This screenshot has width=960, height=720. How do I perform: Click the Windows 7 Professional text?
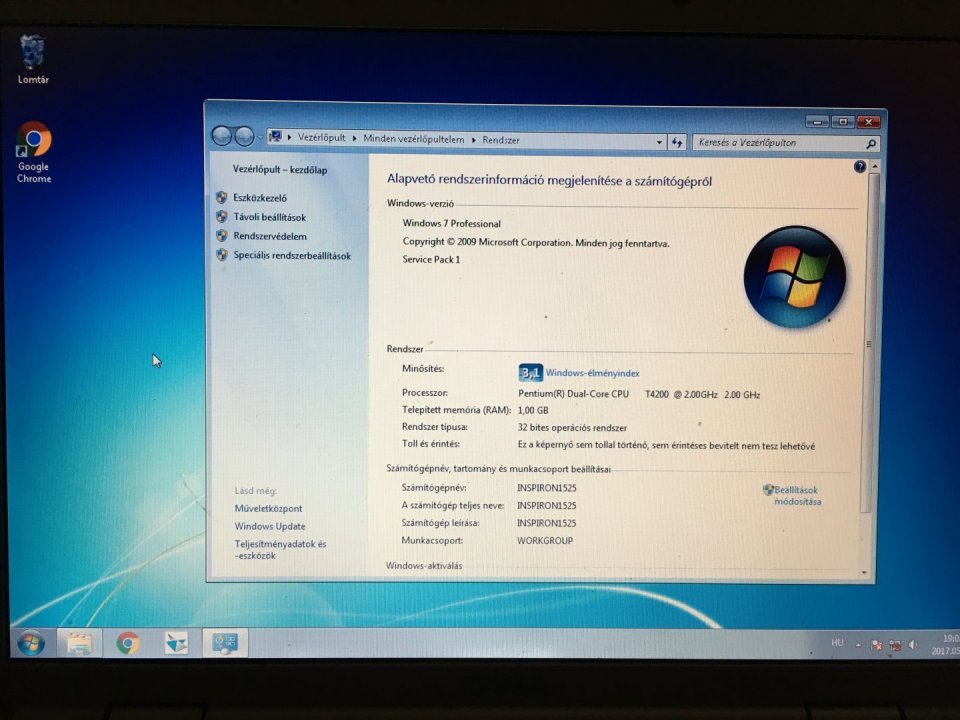(x=451, y=223)
